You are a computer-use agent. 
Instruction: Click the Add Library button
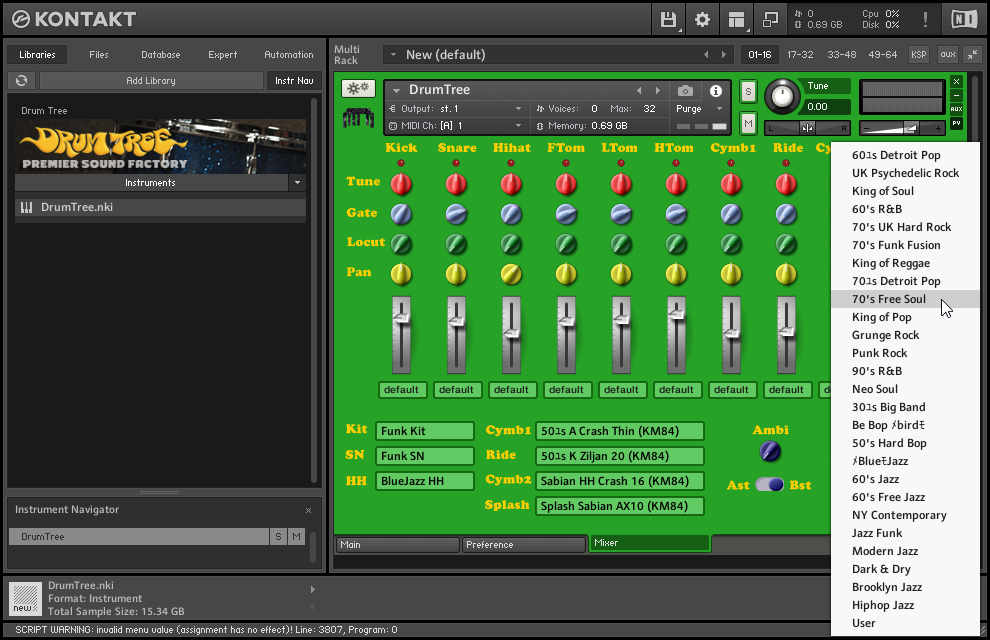tap(151, 81)
